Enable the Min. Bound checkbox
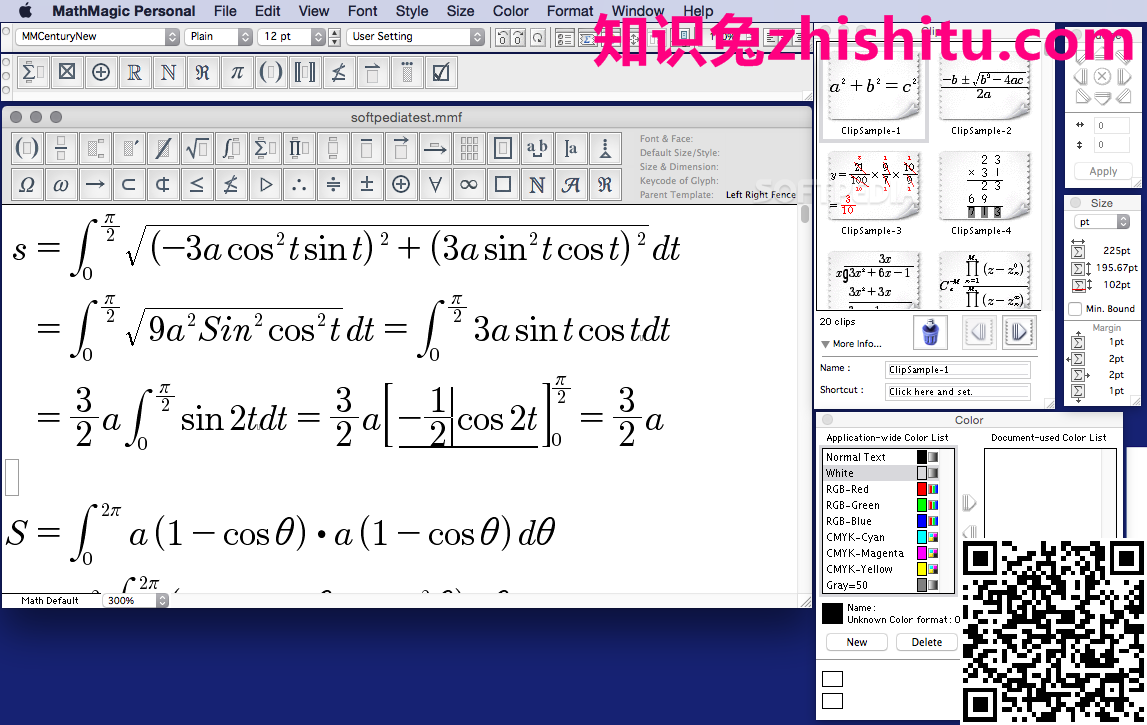This screenshot has width=1147, height=725. [1076, 309]
